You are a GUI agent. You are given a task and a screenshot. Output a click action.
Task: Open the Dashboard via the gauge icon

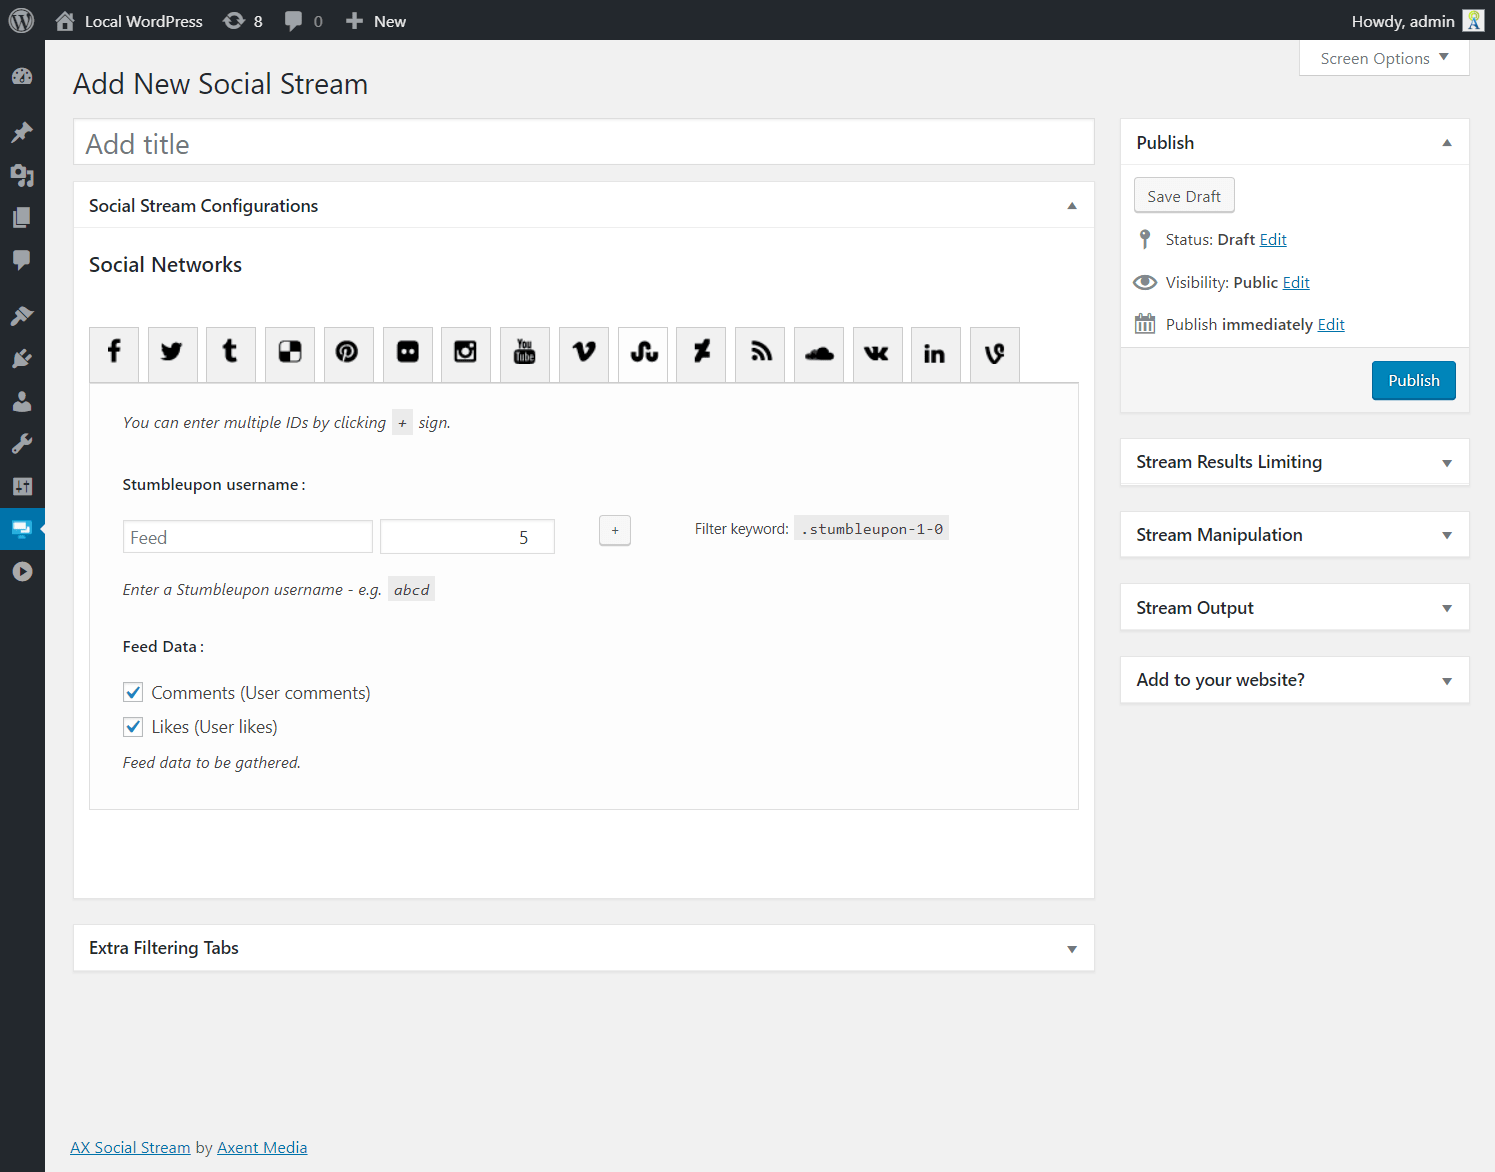pos(22,76)
